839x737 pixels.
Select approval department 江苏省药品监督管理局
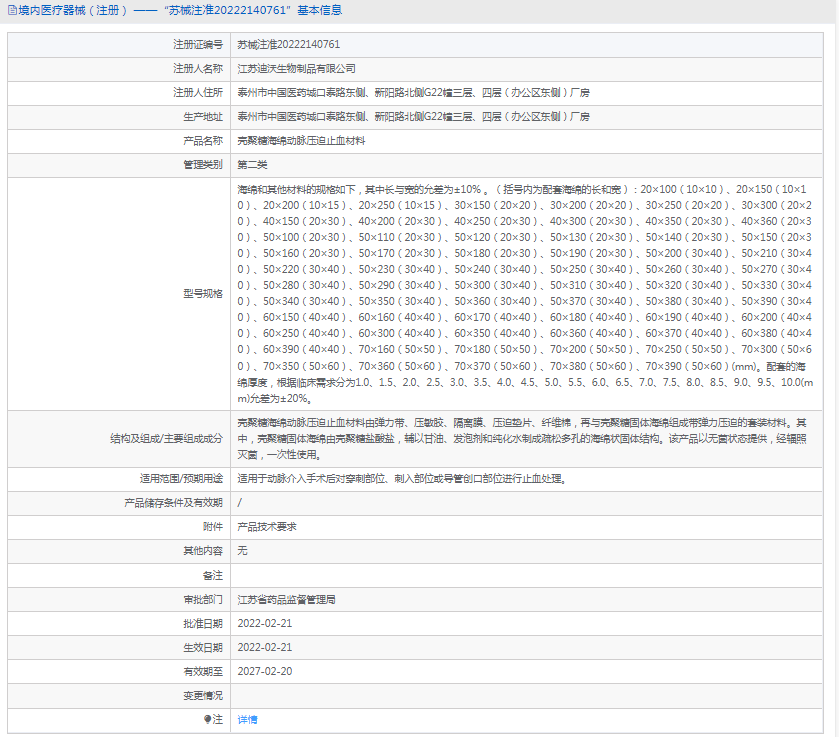pyautogui.click(x=286, y=599)
